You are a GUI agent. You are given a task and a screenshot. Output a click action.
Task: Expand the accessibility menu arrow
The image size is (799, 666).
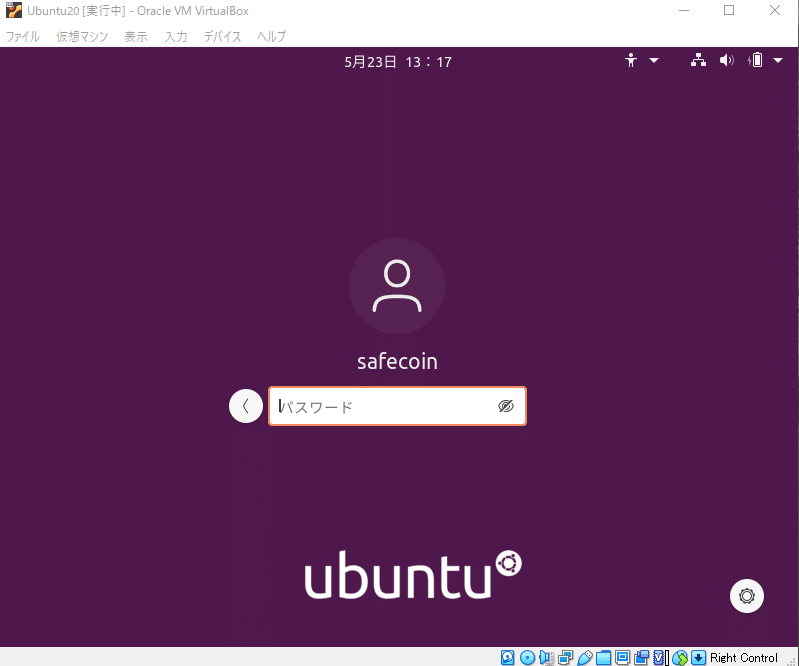(x=654, y=61)
